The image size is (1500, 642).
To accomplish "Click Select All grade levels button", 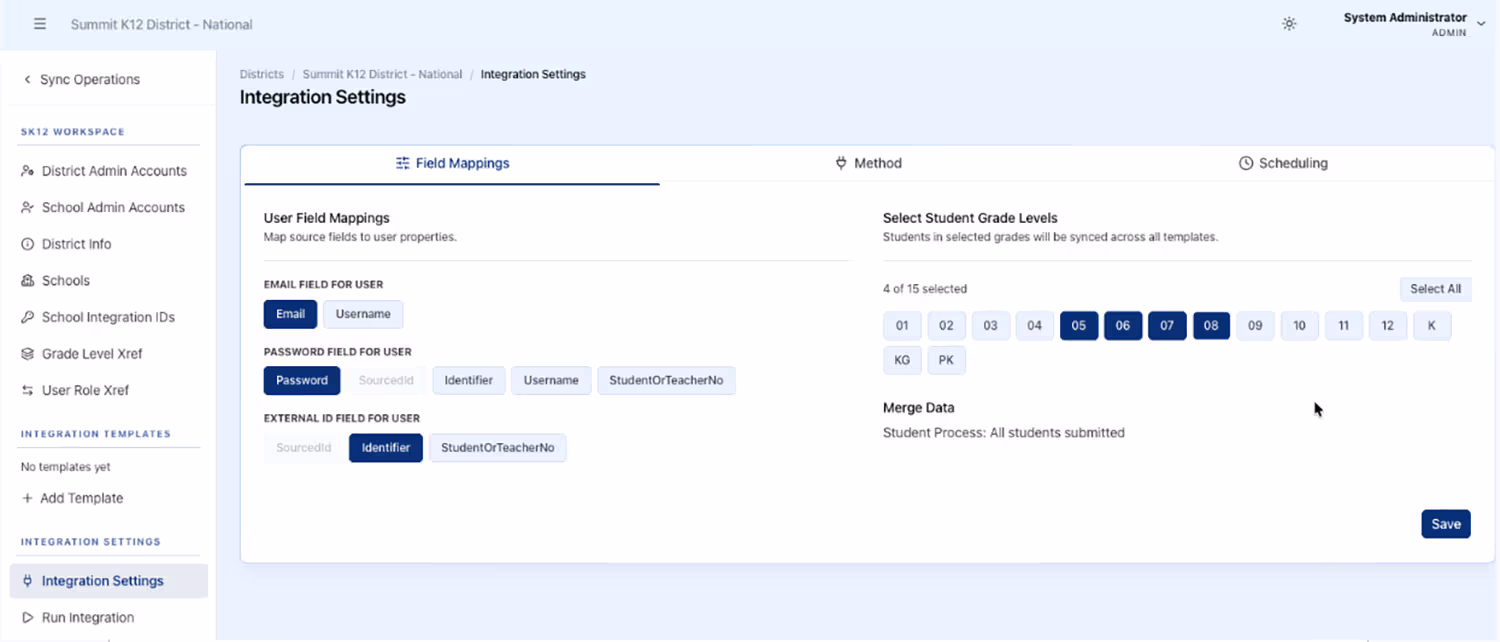I will 1435,289.
